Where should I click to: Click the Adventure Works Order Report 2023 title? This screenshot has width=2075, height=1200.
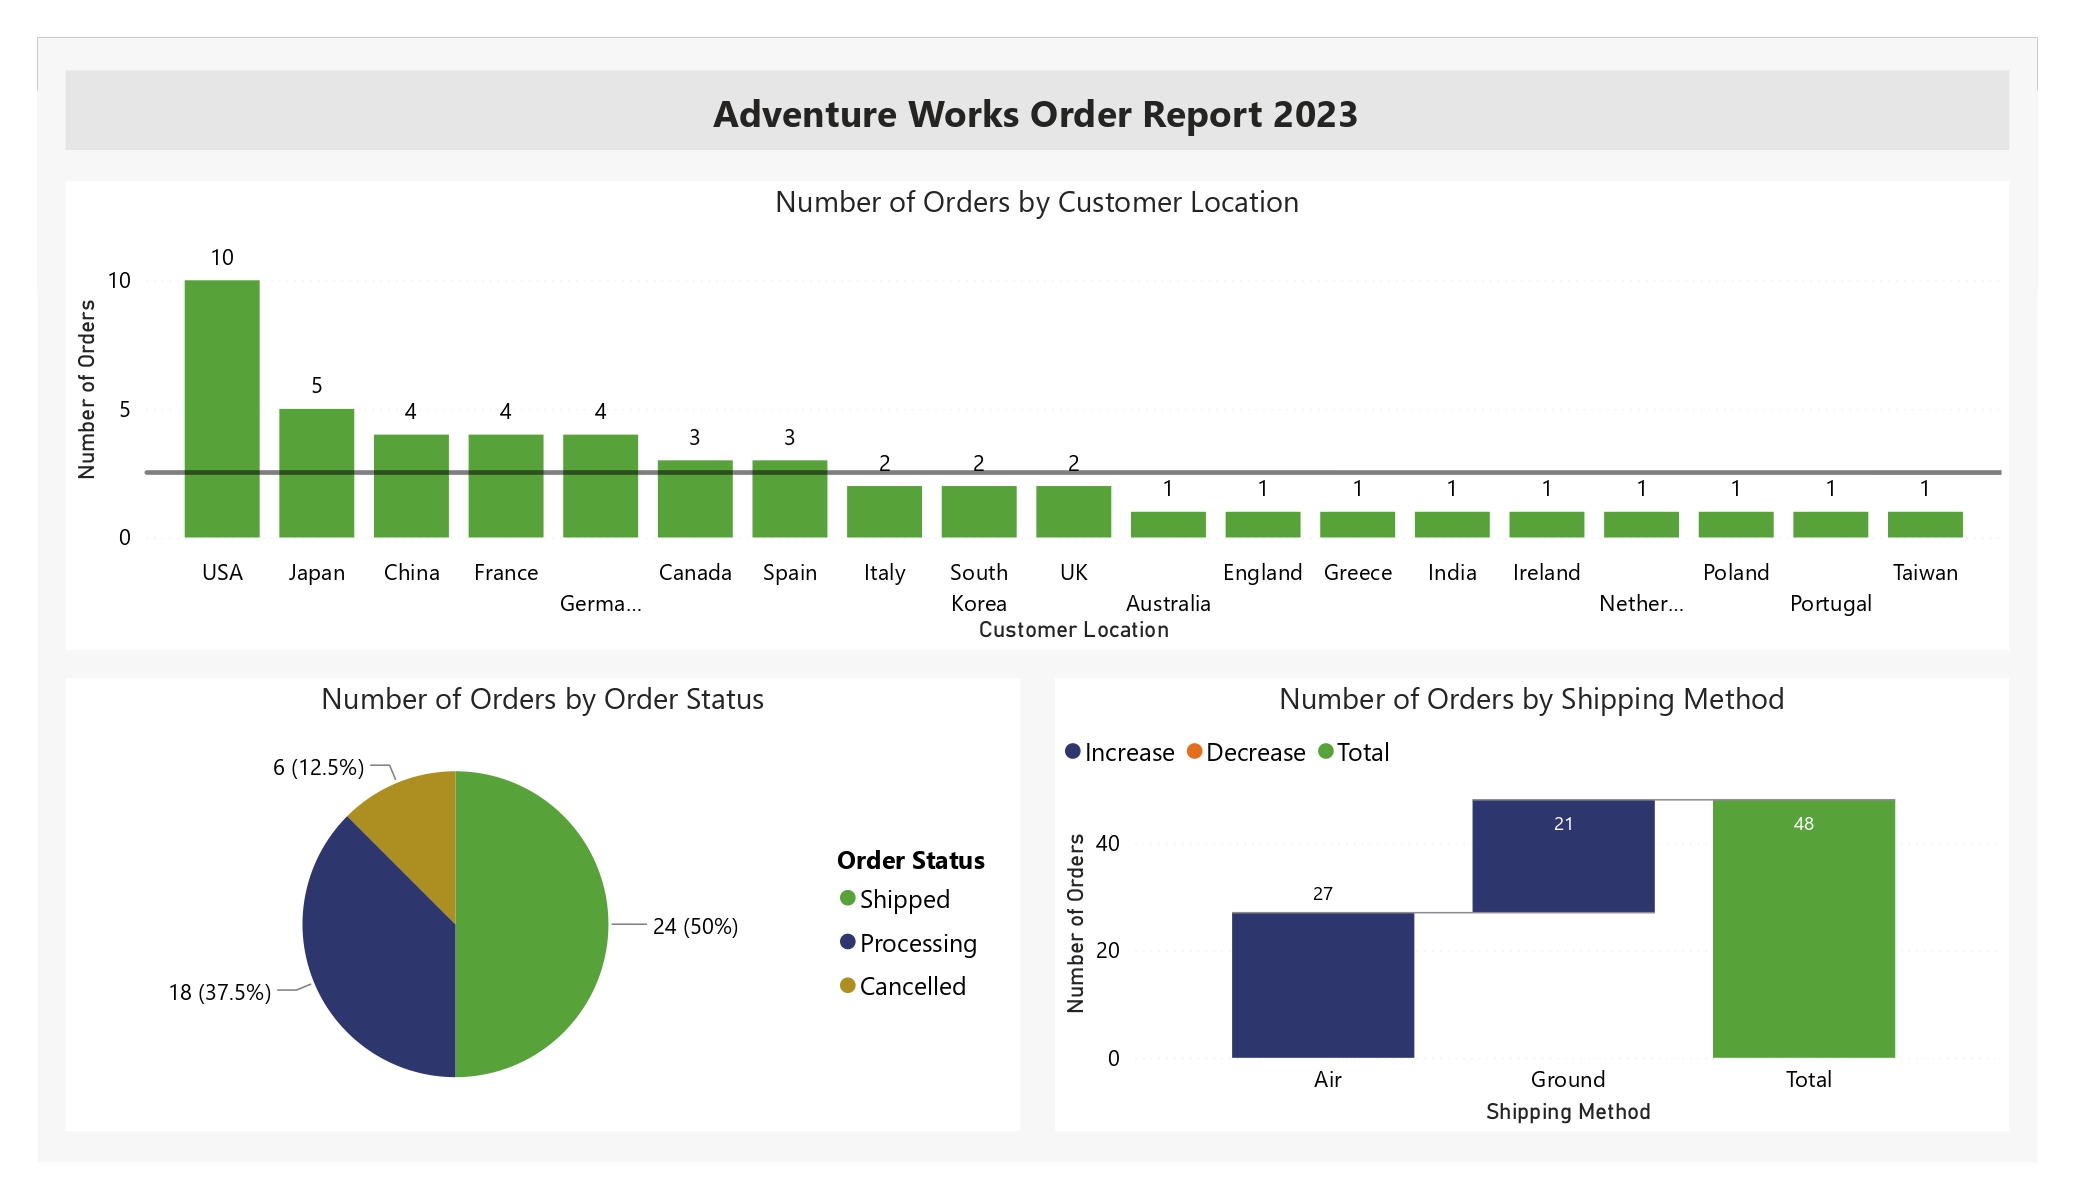coord(1036,114)
